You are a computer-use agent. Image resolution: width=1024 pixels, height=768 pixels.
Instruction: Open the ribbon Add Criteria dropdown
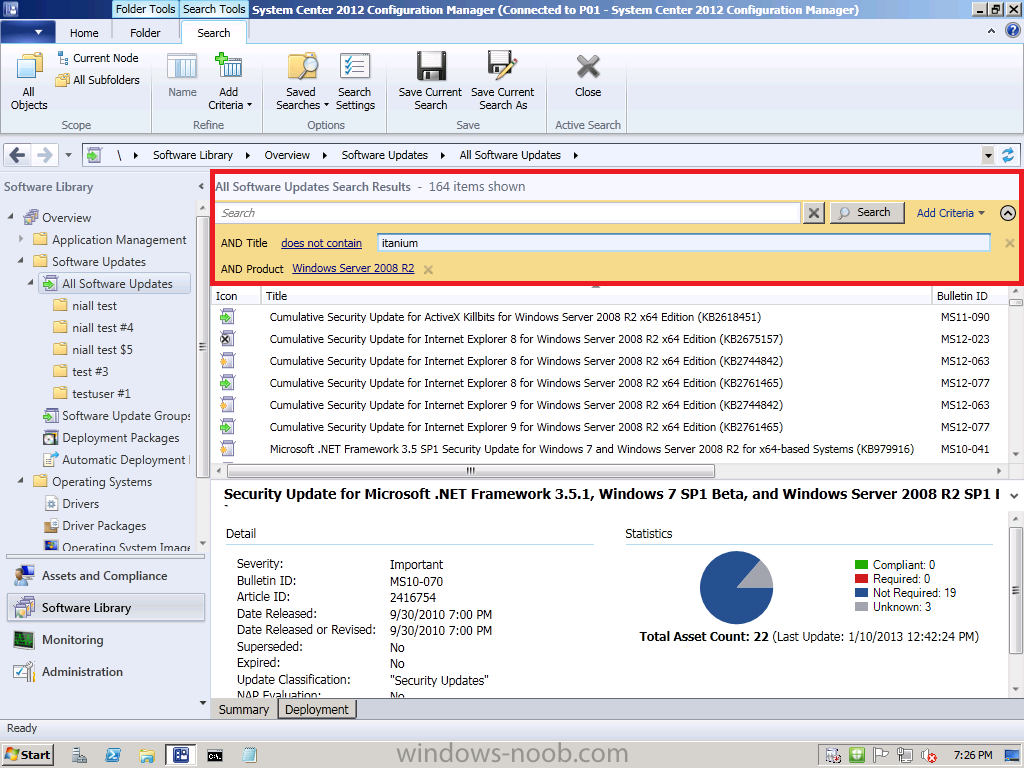pyautogui.click(x=229, y=81)
